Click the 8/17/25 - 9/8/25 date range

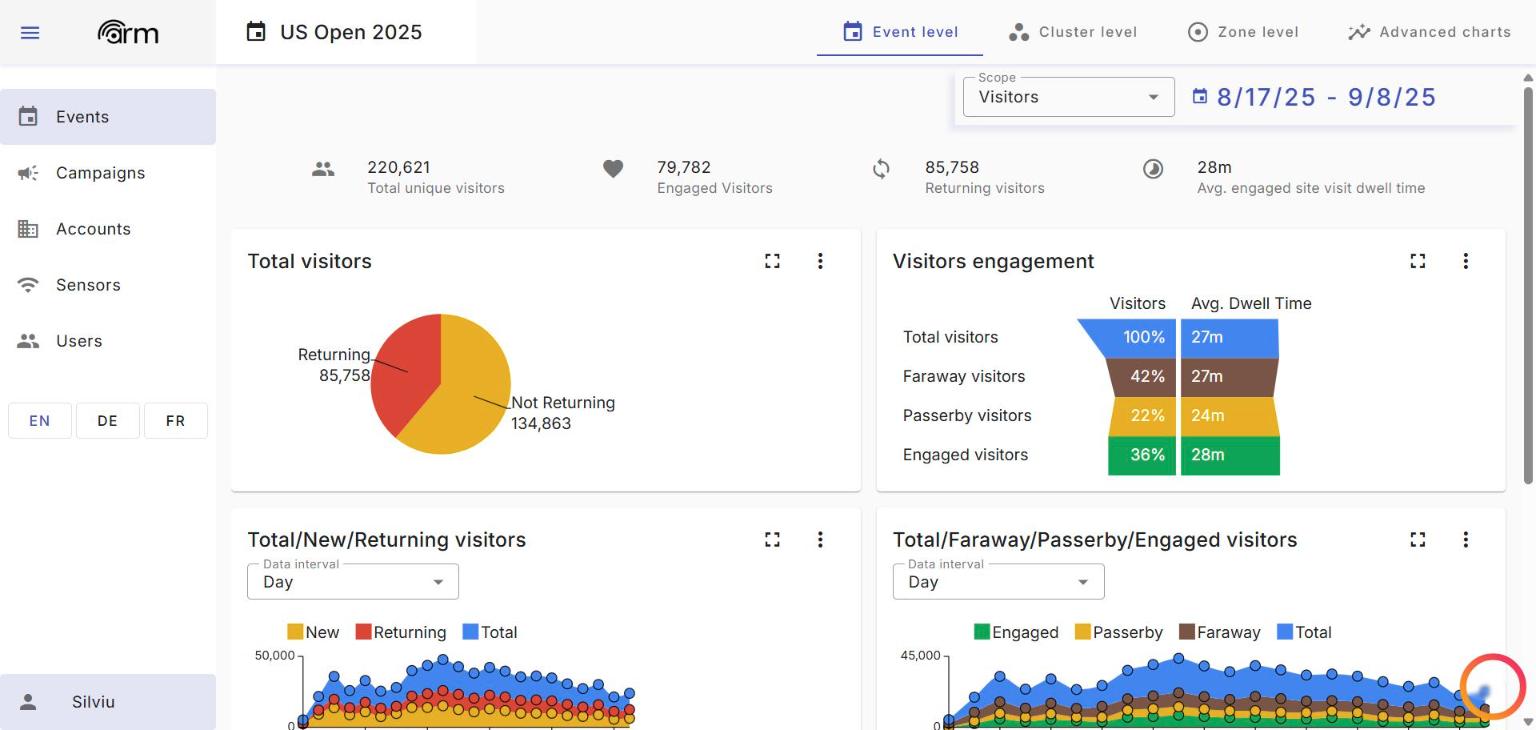1326,97
